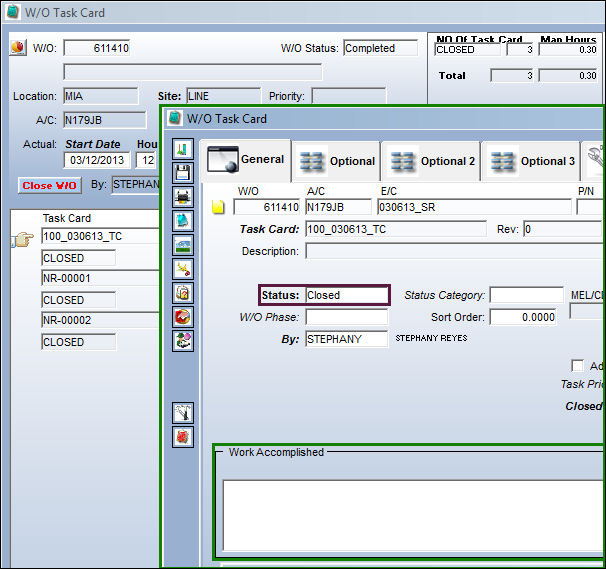The width and height of the screenshot is (606, 569).
Task: Click the empty Priority field
Action: [349, 96]
